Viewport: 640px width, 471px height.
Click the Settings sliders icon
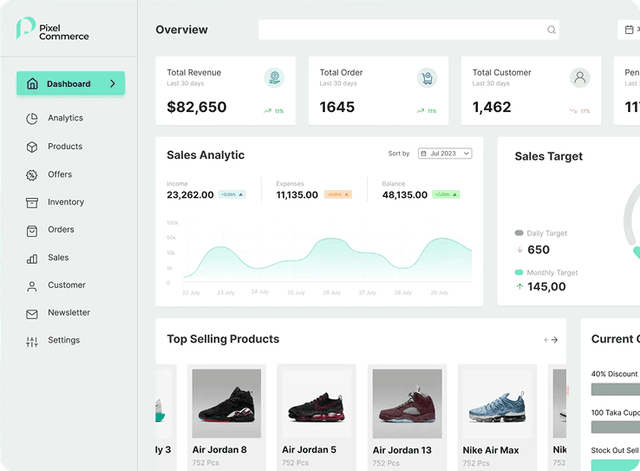click(x=32, y=341)
